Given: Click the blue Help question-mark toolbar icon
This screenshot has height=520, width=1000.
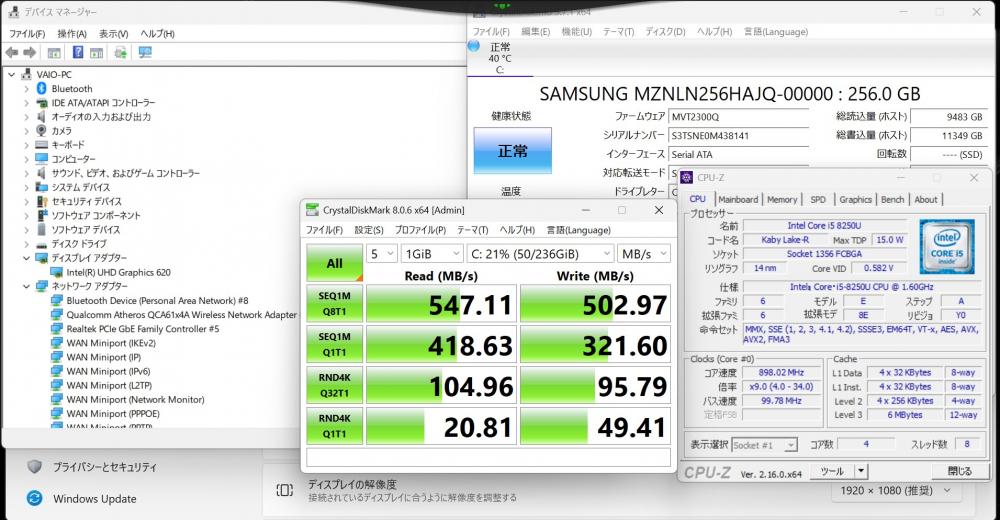Looking at the screenshot, I should point(78,52).
